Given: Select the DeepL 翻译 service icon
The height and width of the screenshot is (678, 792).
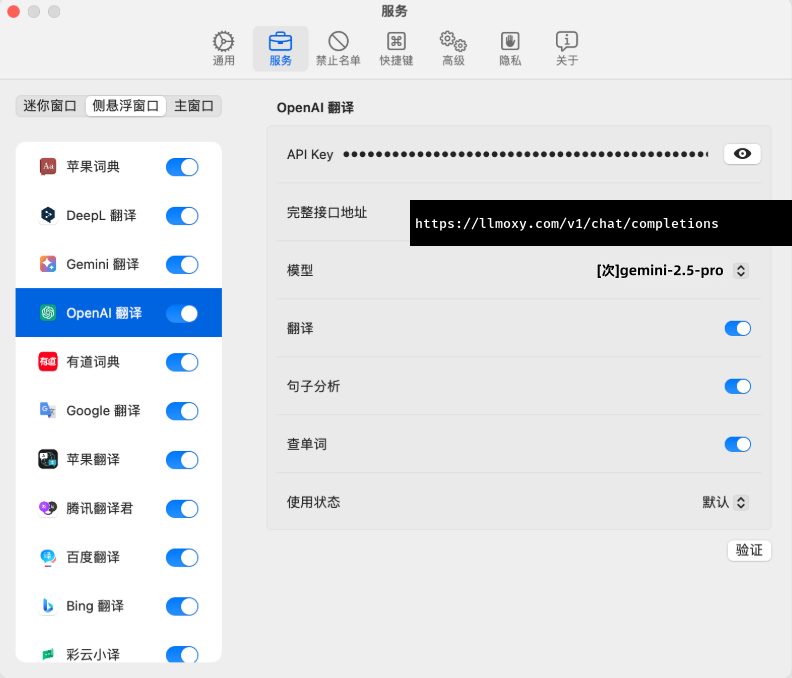Looking at the screenshot, I should click(x=48, y=215).
